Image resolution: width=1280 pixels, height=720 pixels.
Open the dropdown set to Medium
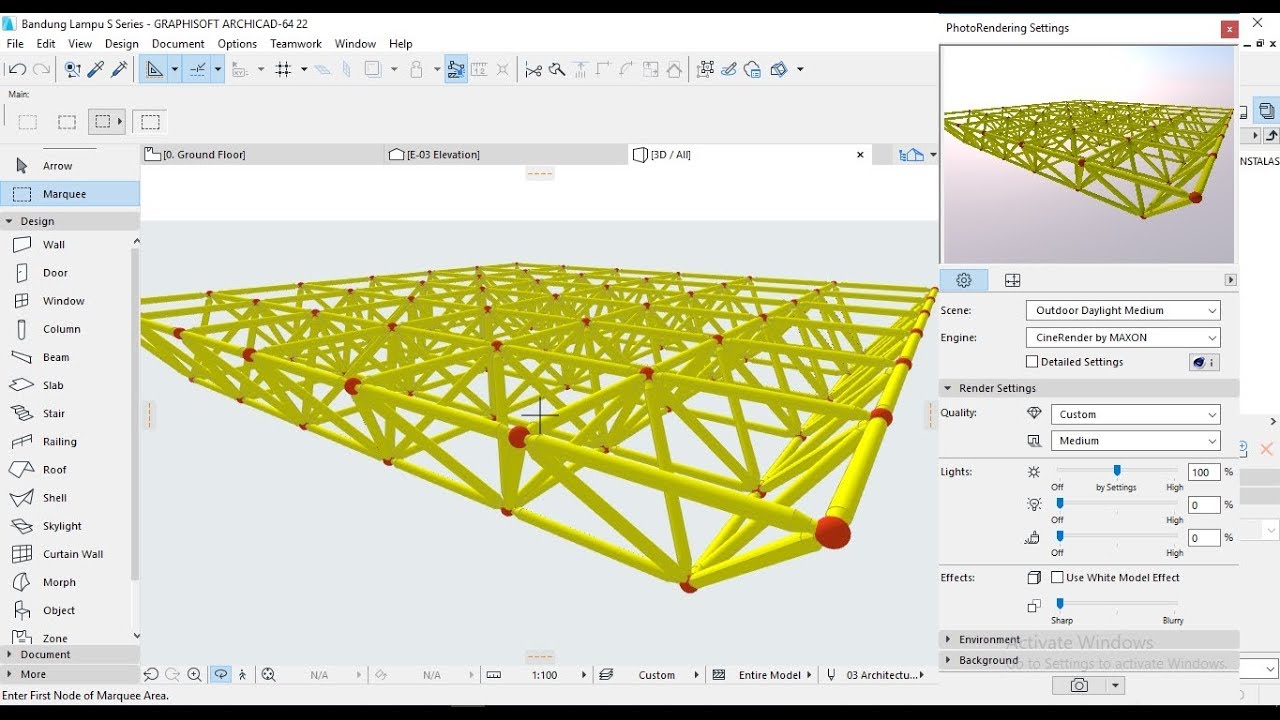click(1135, 440)
